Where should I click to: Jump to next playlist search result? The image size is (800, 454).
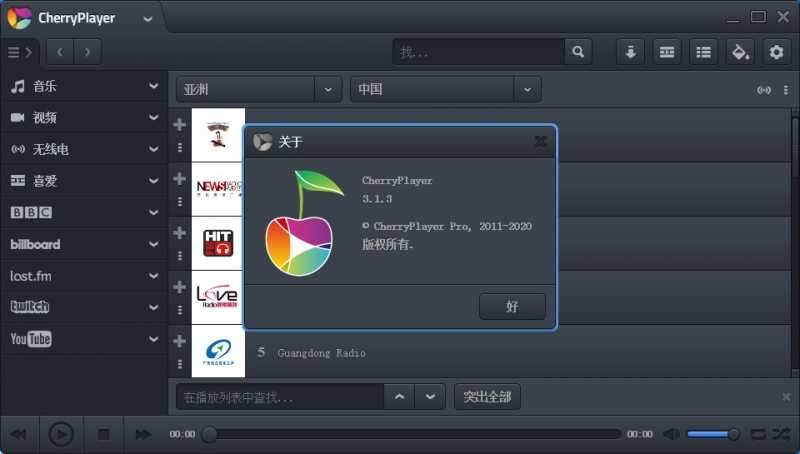(430, 397)
